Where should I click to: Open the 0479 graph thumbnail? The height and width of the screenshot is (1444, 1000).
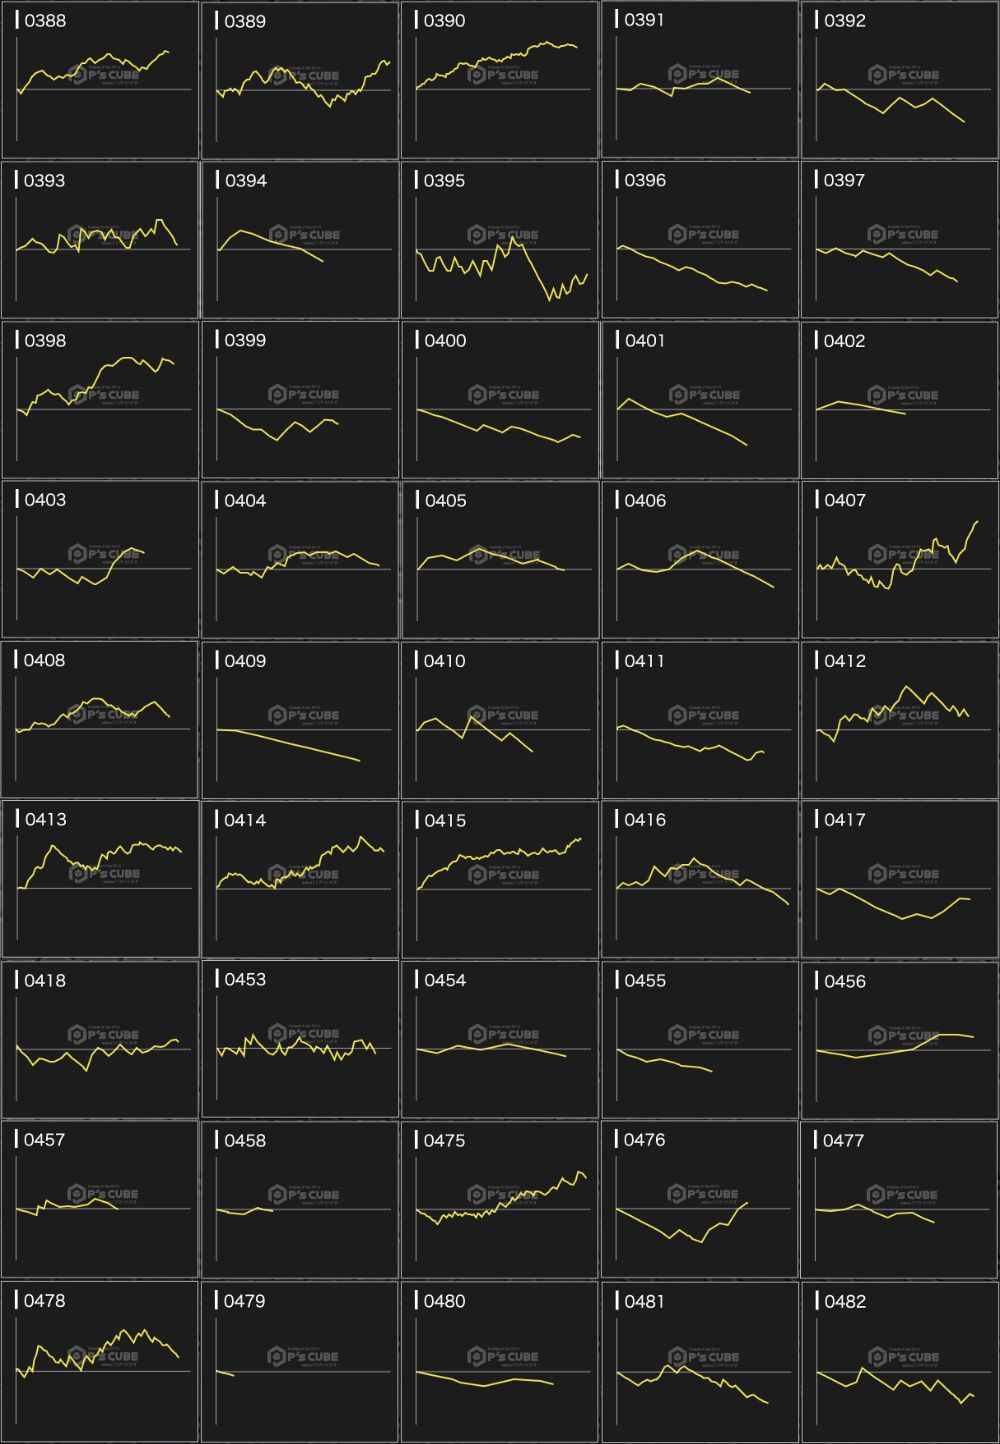click(300, 1362)
